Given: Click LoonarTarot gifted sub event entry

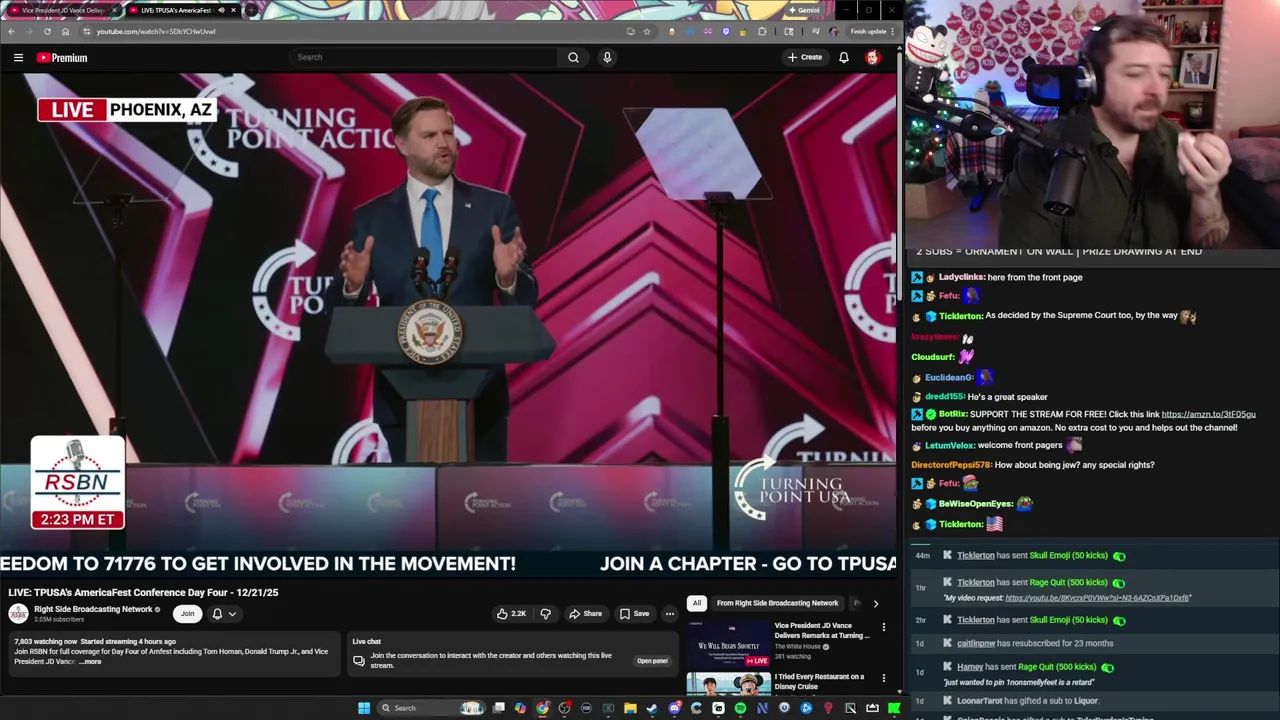Looking at the screenshot, I should [1095, 701].
